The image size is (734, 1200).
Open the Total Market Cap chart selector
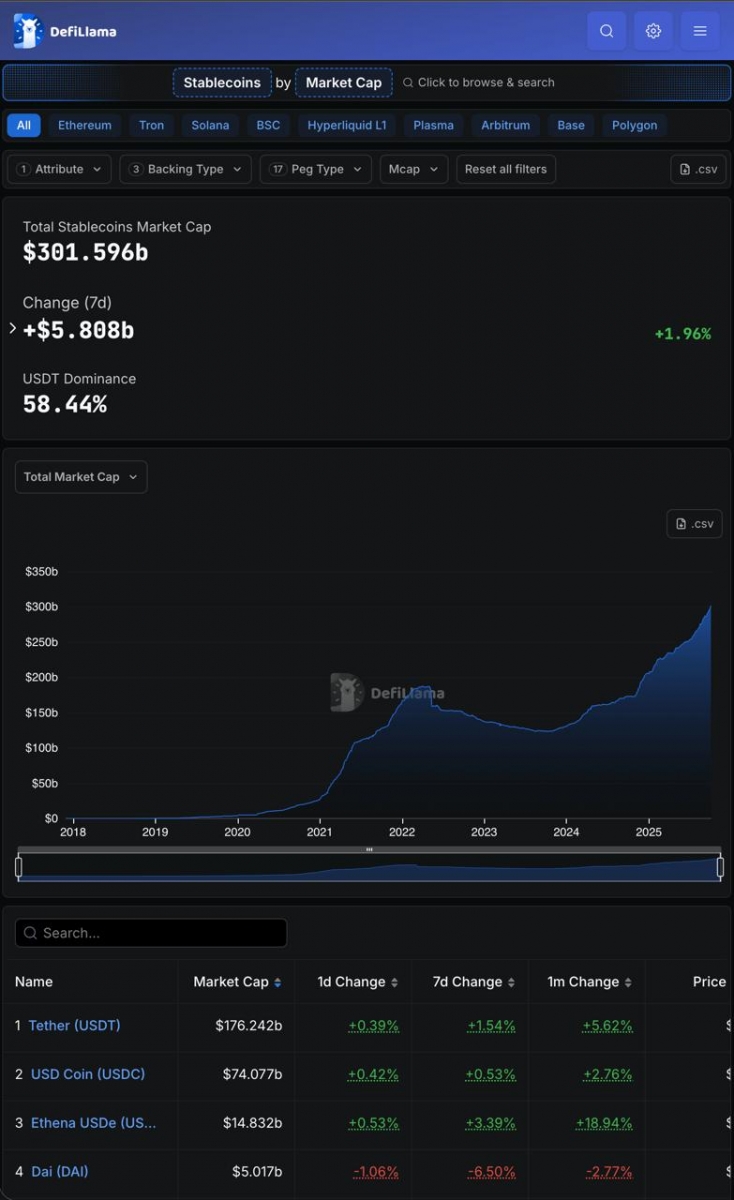click(81, 477)
